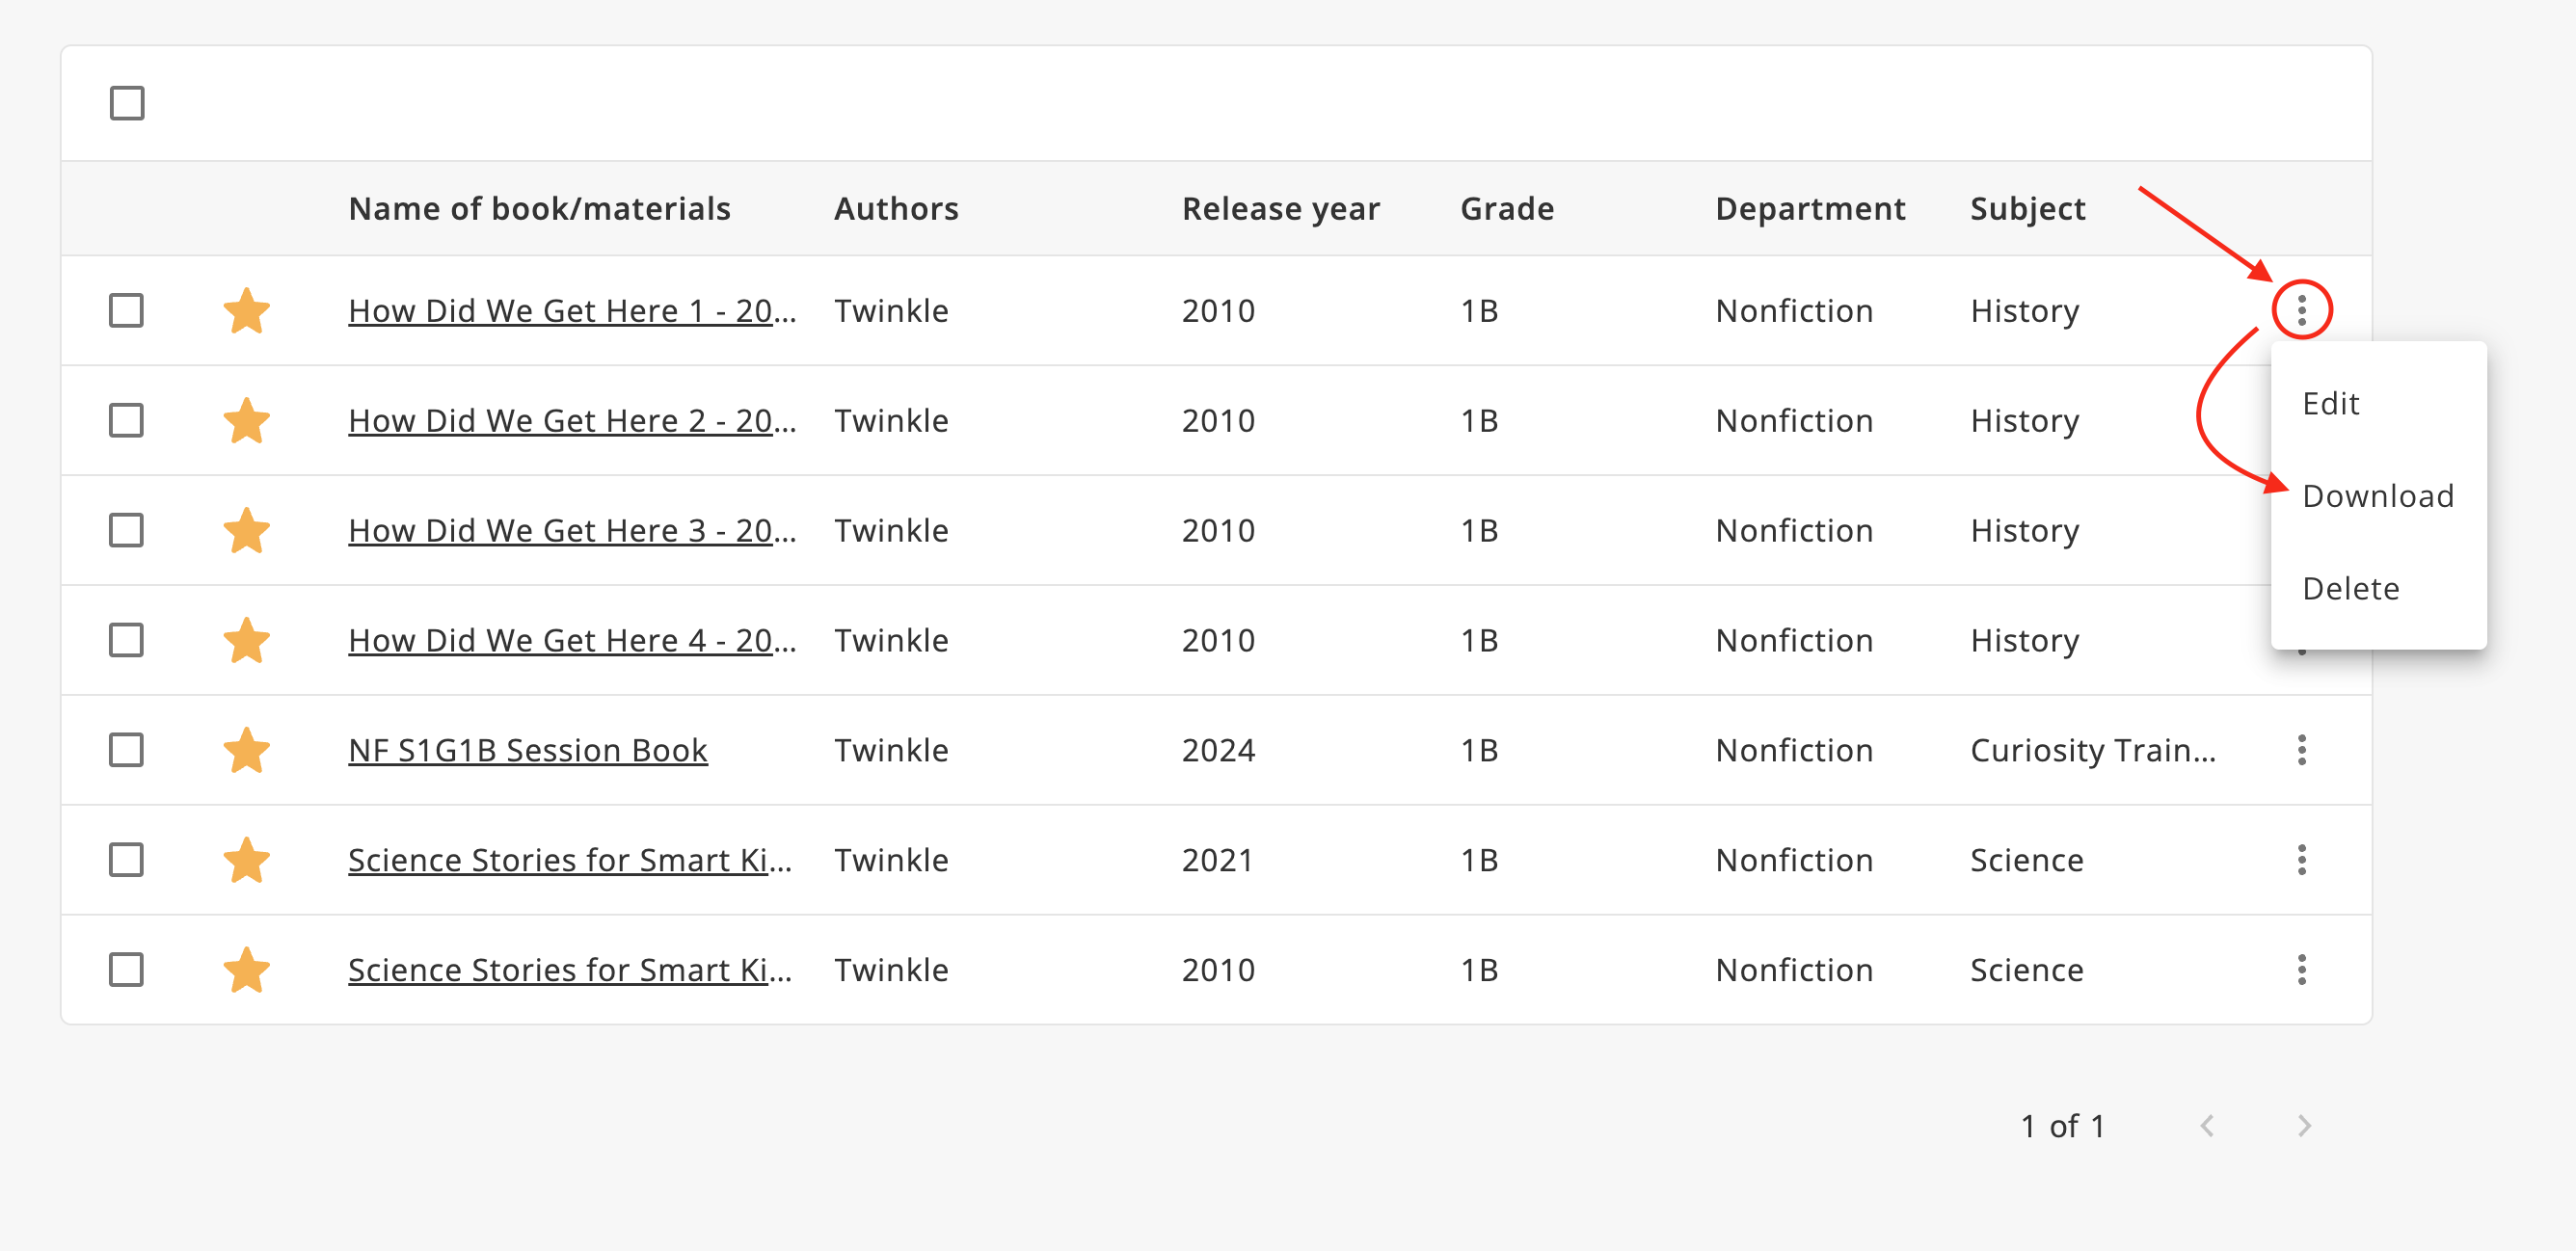Click the Release year column header
Screen dimensions: 2576x1251
[x=1280, y=209]
